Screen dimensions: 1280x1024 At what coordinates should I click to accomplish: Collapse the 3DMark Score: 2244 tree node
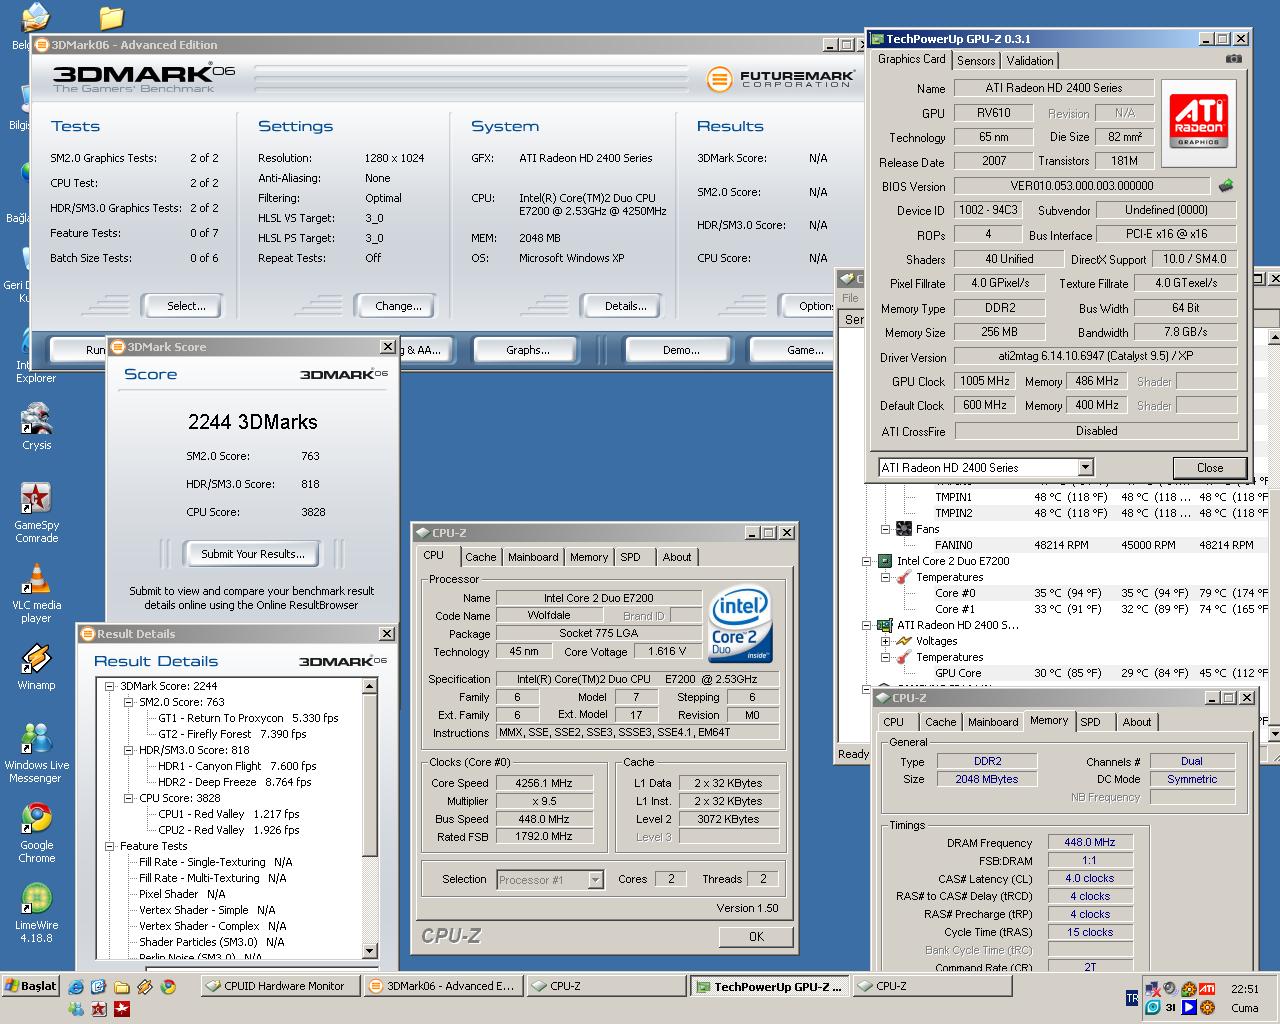point(110,686)
